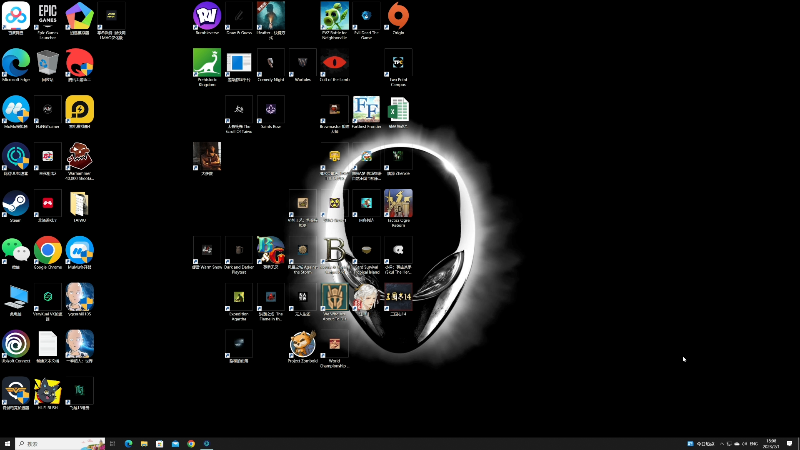Open WeChat from the desktop
Screen dimensions: 800x450
[16, 250]
